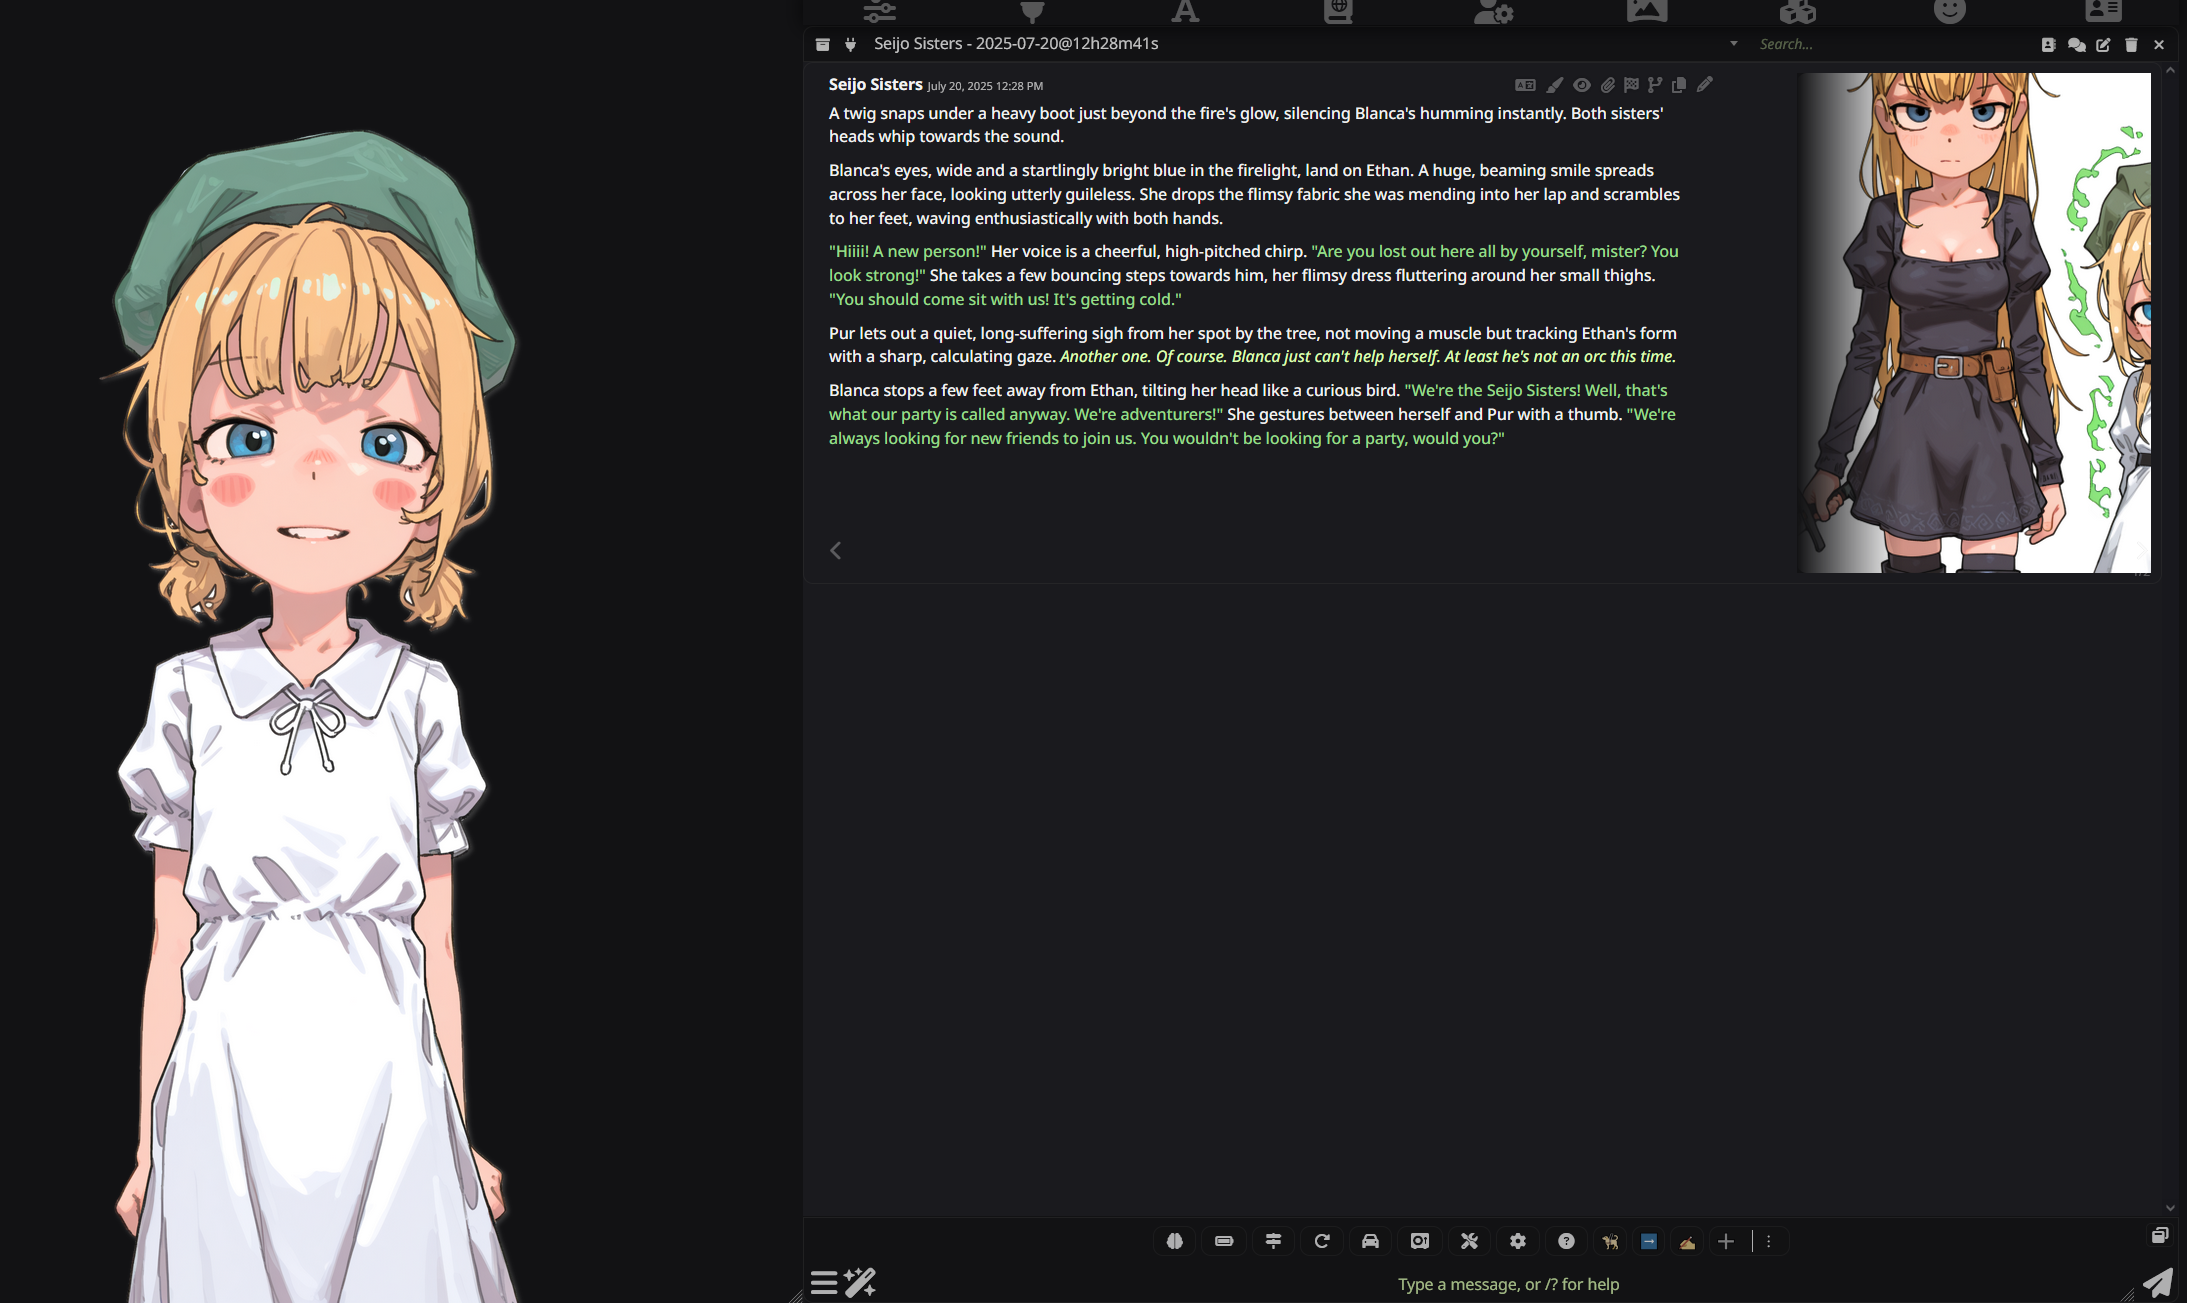This screenshot has height=1303, width=2187.
Task: Click the safe/vault quick-reply button
Action: coord(1420,1241)
